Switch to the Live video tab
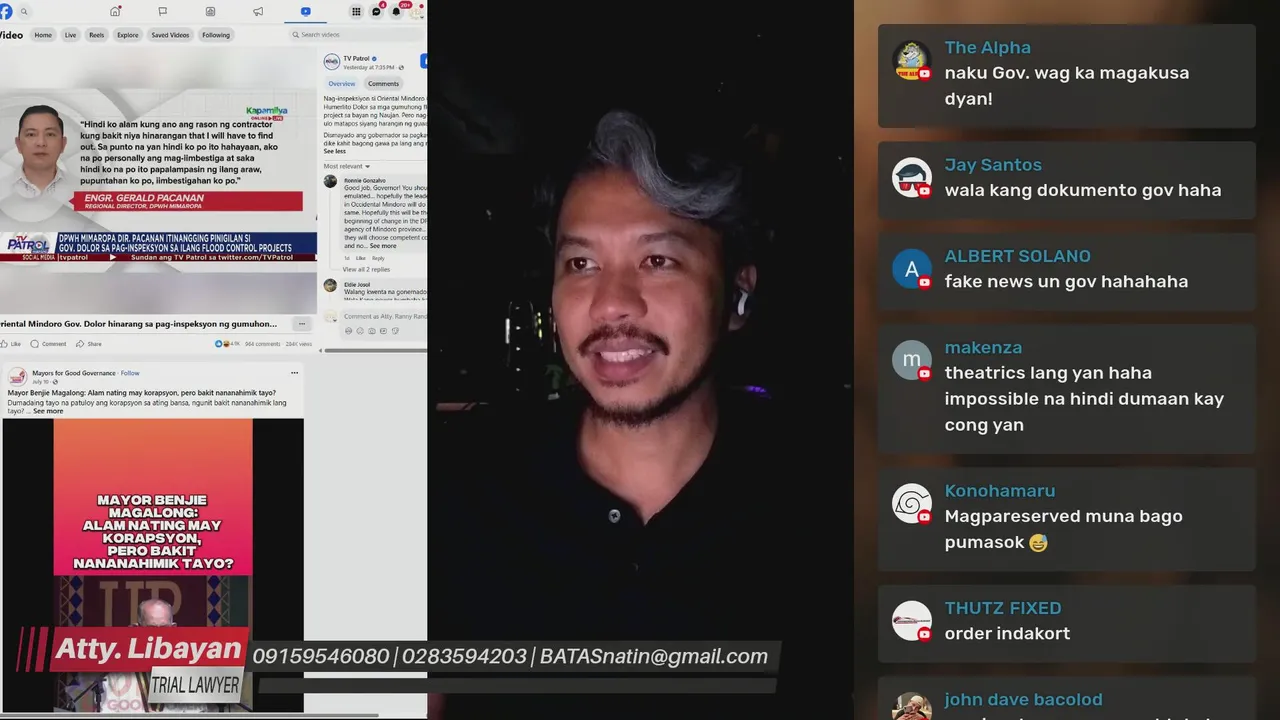This screenshot has width=1280, height=720. point(70,35)
